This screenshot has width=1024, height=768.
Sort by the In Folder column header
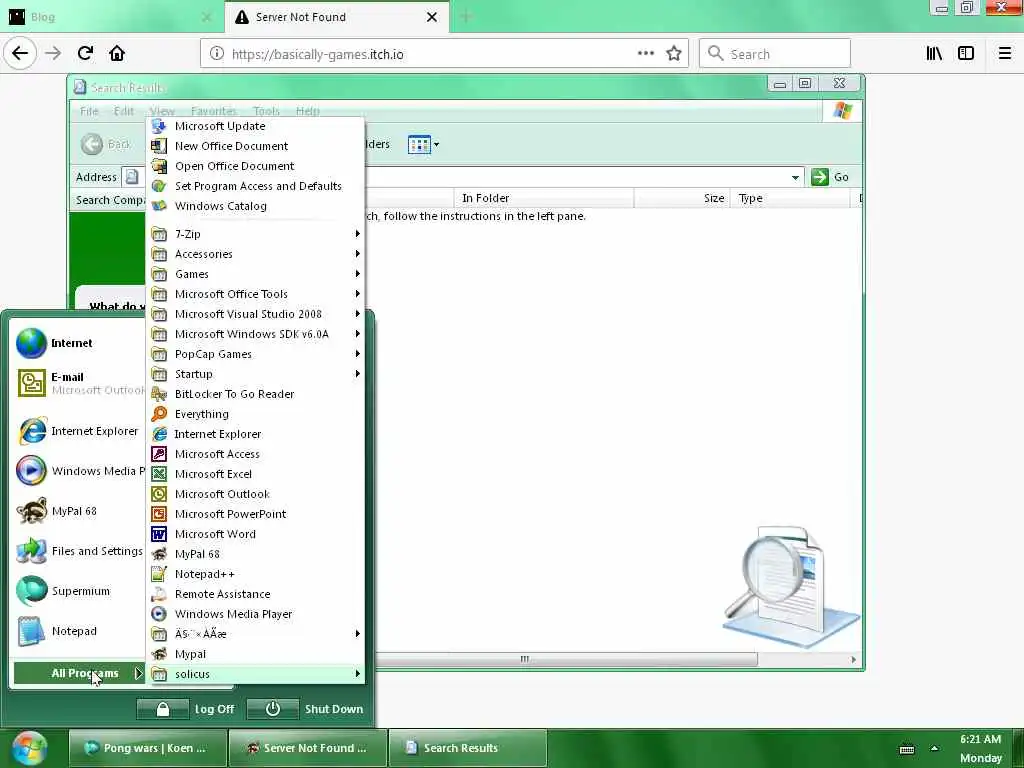[x=544, y=198]
